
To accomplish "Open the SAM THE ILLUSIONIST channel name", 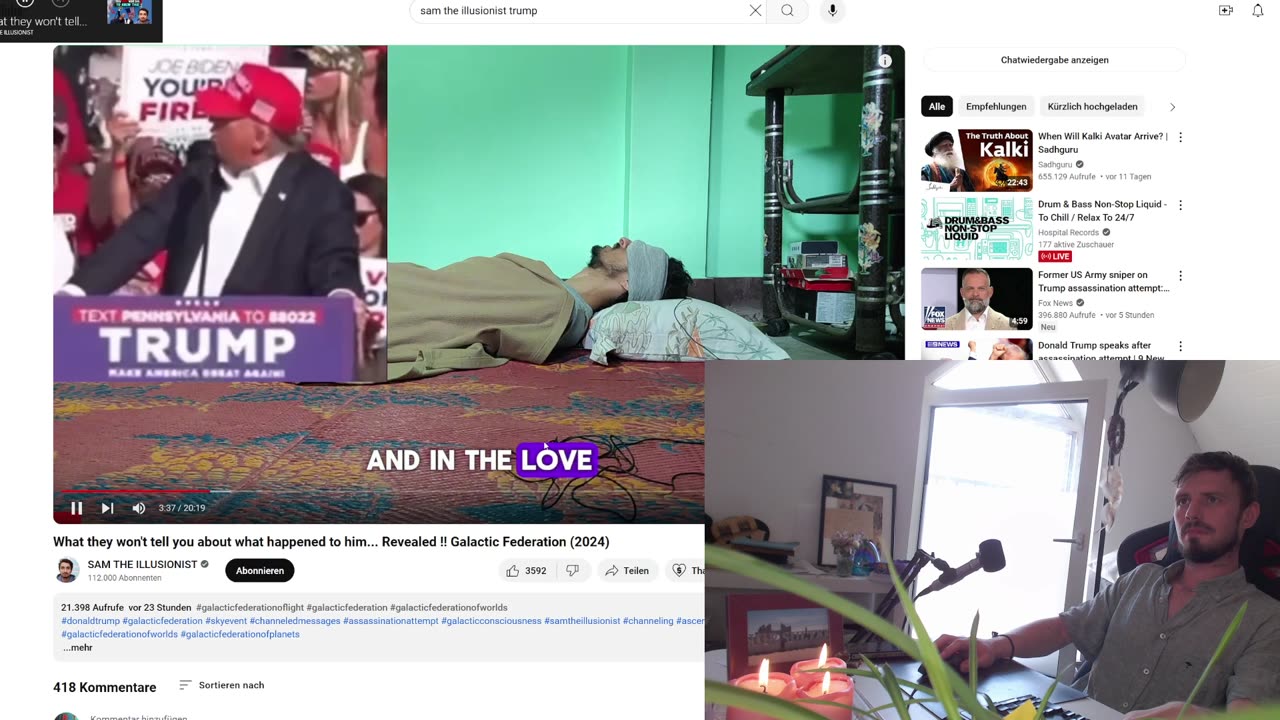I will click(x=142, y=564).
